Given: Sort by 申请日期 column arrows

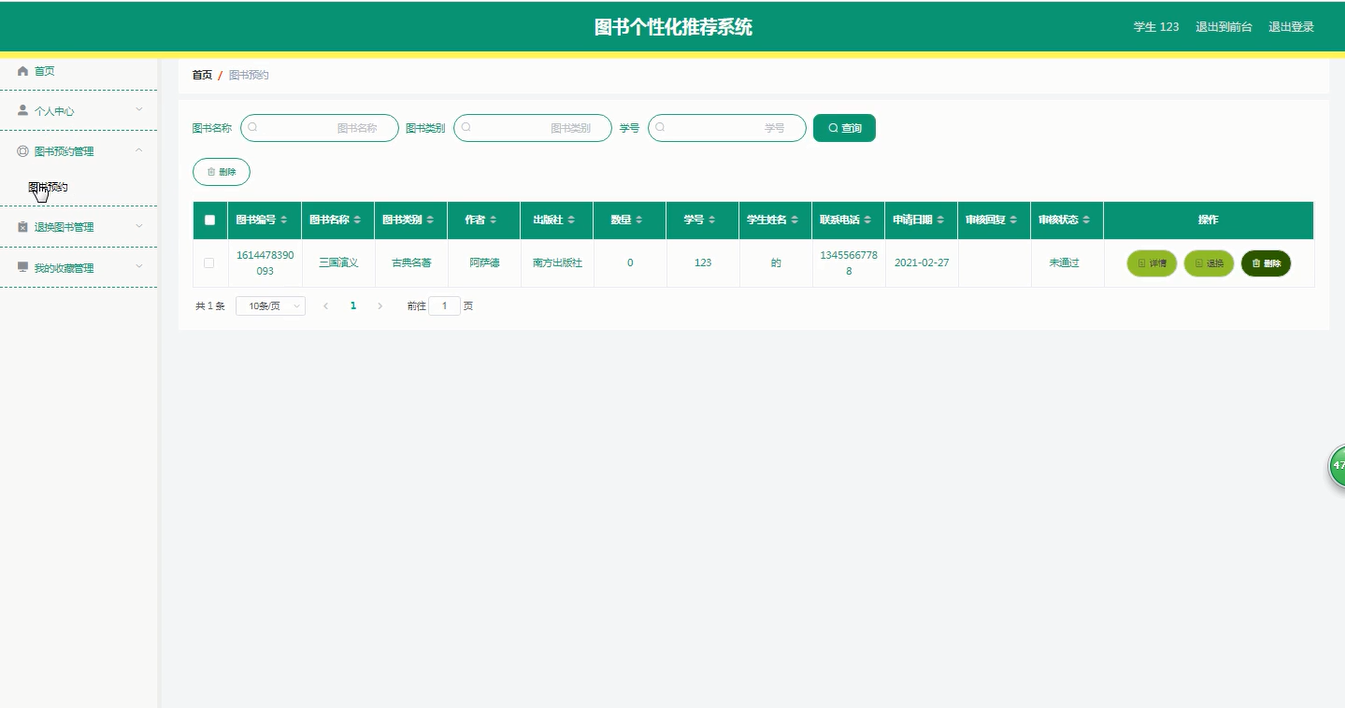Looking at the screenshot, I should [942, 220].
